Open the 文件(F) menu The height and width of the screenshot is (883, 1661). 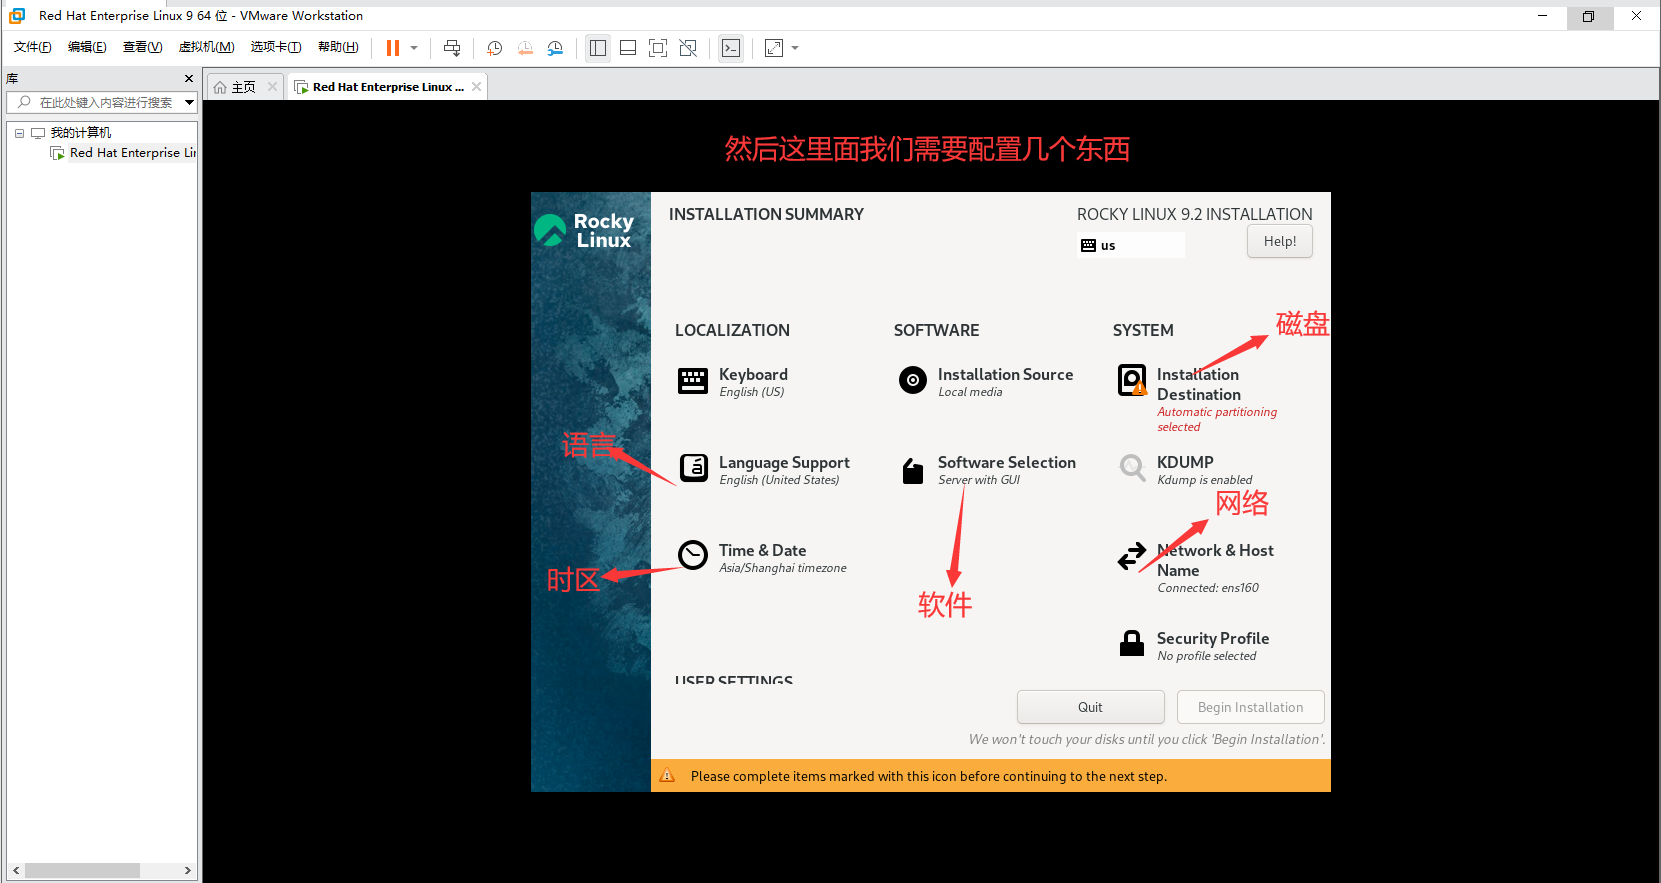click(x=32, y=47)
